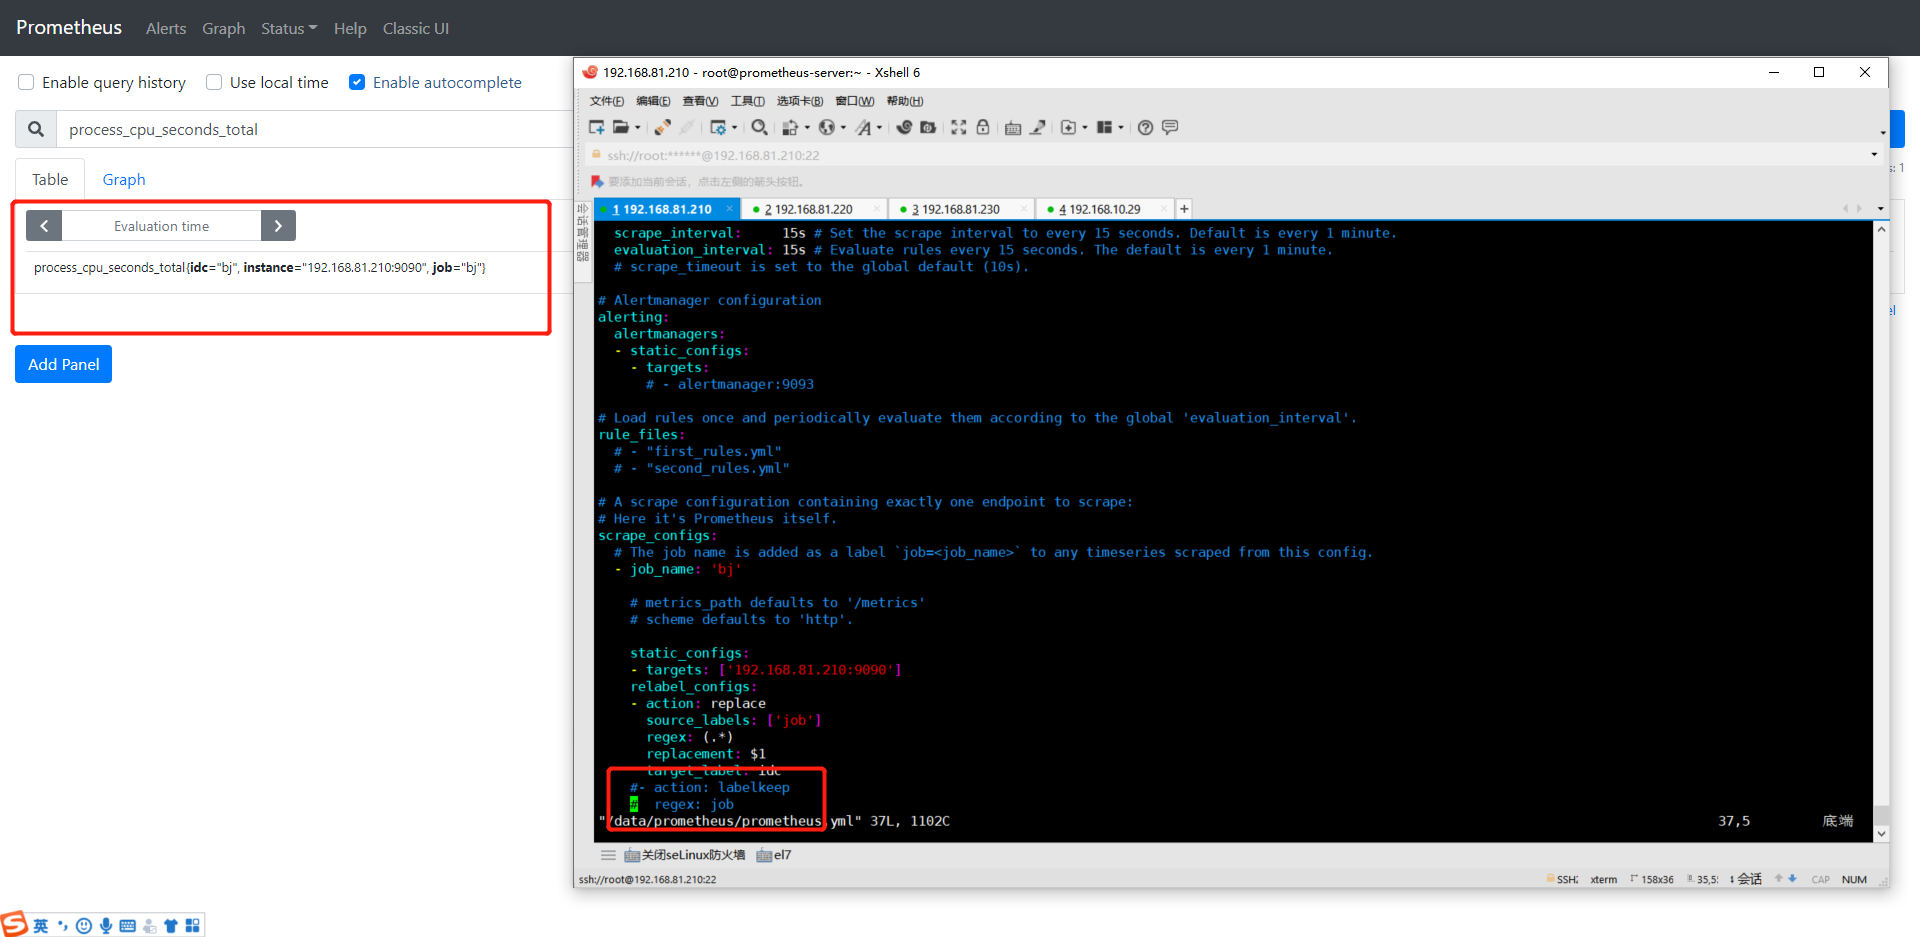This screenshot has width=1920, height=937.
Task: Open the virtual keyboard icon in Xshell
Action: [x=1012, y=127]
